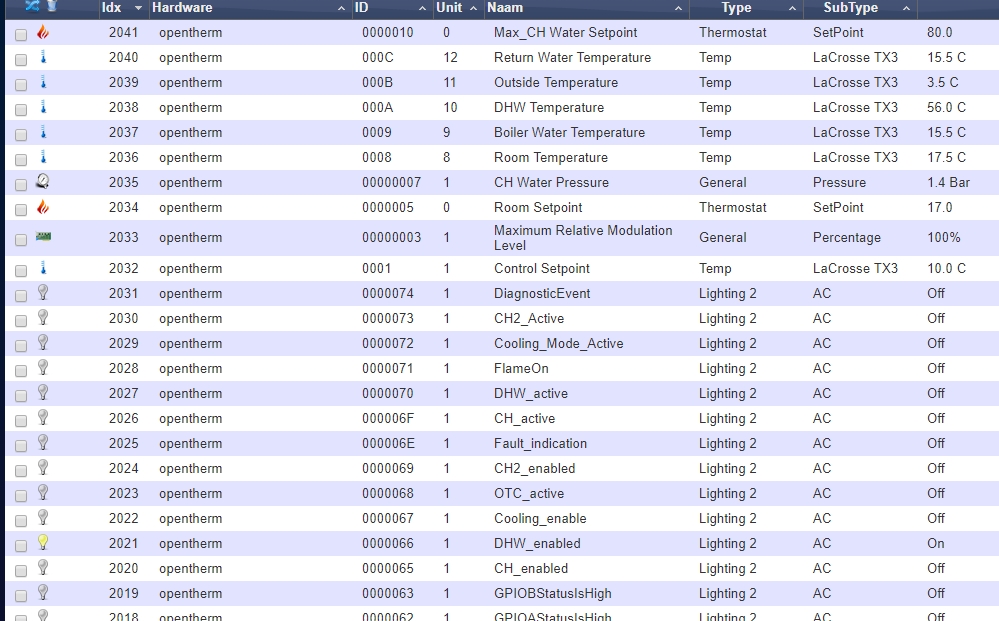Sort devices by Hardware column header
This screenshot has width=999, height=621.
(x=182, y=8)
